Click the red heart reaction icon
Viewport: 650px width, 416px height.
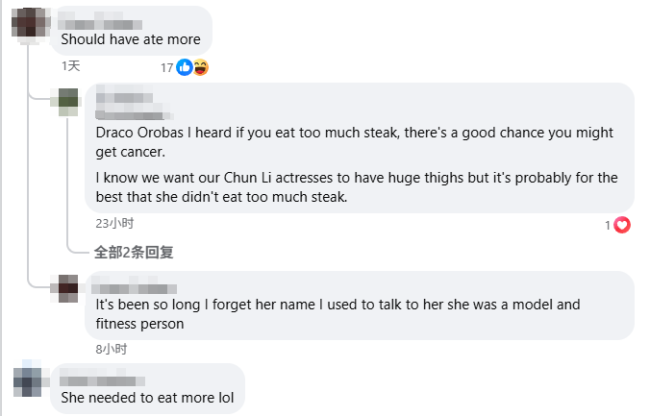click(x=622, y=225)
